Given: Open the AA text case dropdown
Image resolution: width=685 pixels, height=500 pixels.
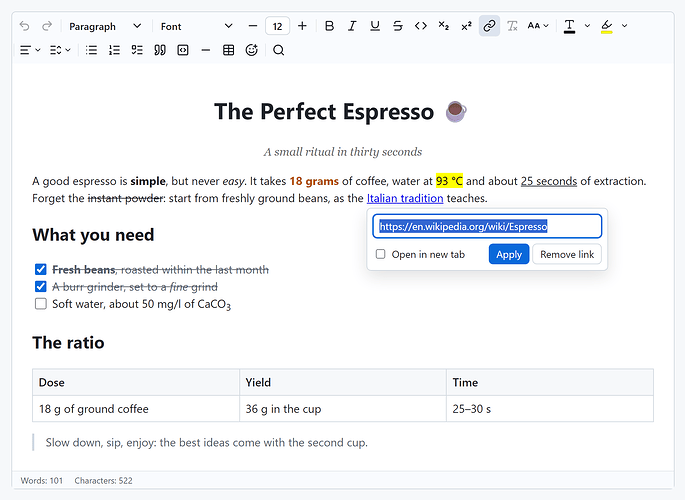Looking at the screenshot, I should (538, 26).
